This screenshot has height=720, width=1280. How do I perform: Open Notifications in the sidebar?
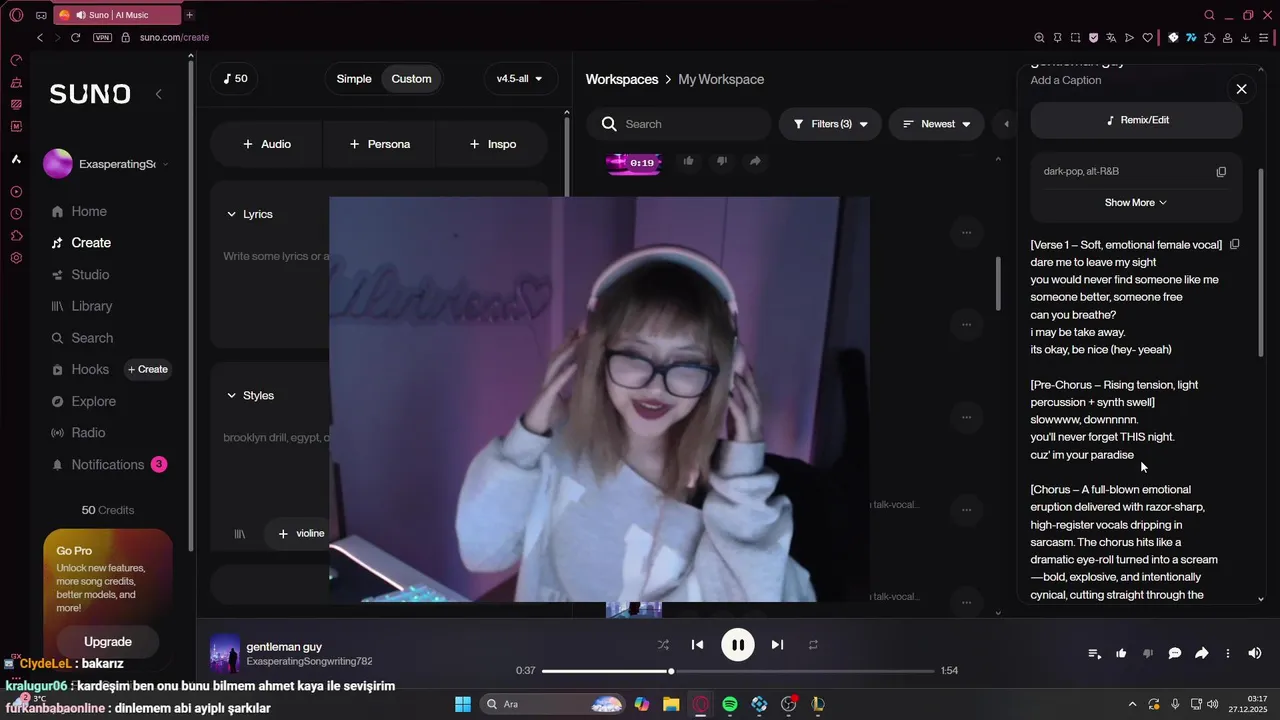(x=108, y=465)
